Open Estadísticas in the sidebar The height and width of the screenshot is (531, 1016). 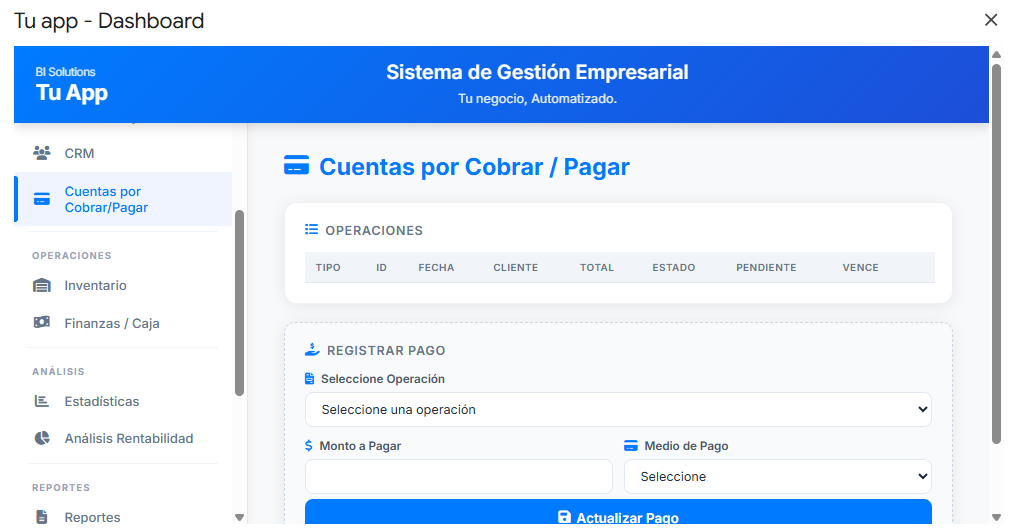click(123, 401)
